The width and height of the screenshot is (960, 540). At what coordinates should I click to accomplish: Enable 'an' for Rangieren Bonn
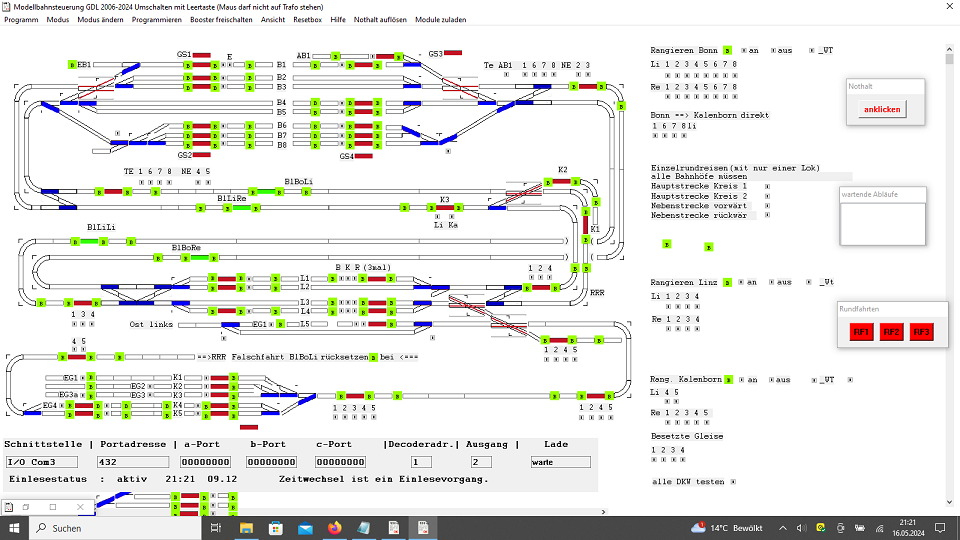744,50
